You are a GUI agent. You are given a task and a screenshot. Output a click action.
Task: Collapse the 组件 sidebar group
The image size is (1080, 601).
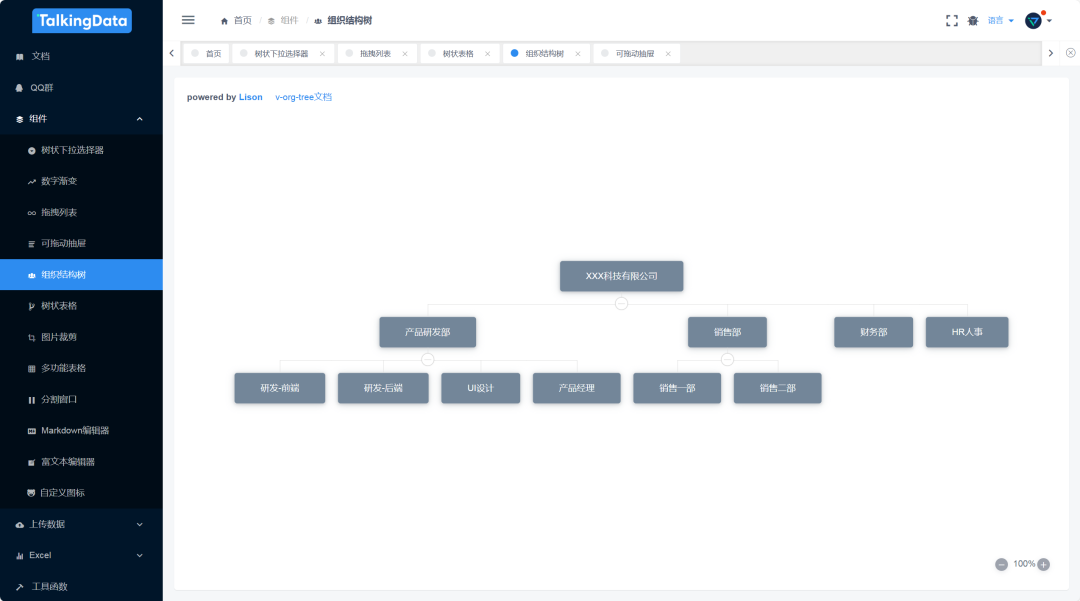tap(81, 118)
